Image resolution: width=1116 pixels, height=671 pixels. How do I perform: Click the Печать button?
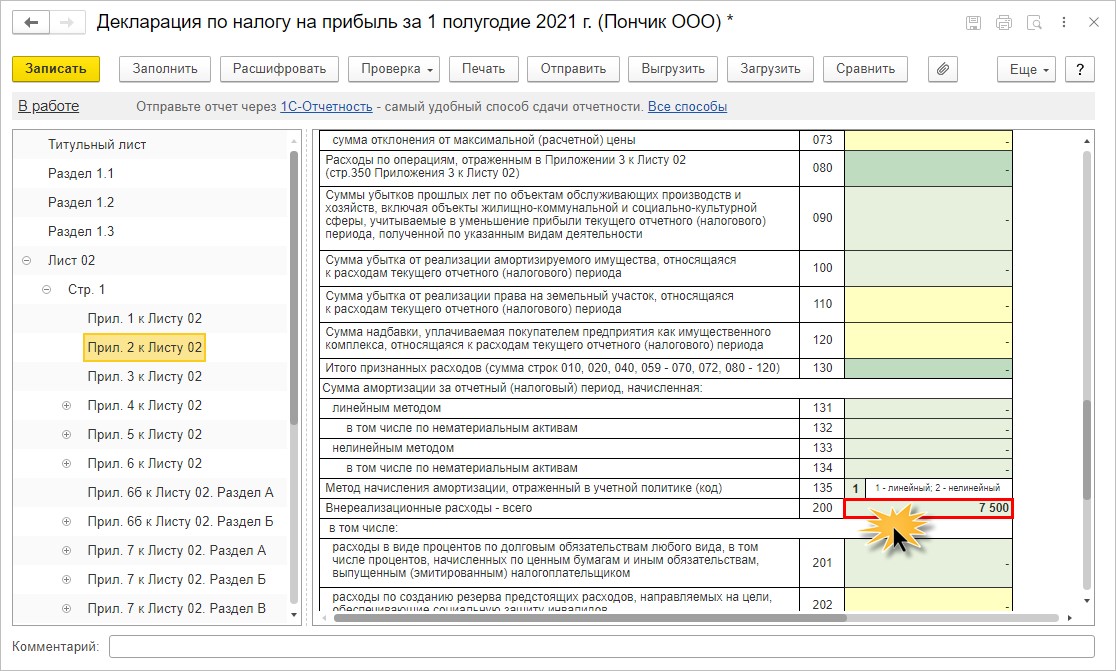point(483,69)
